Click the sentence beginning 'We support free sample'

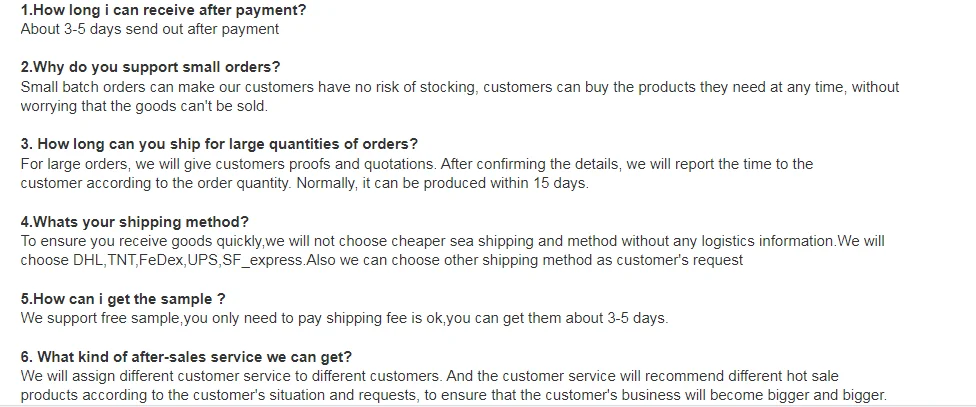344,319
